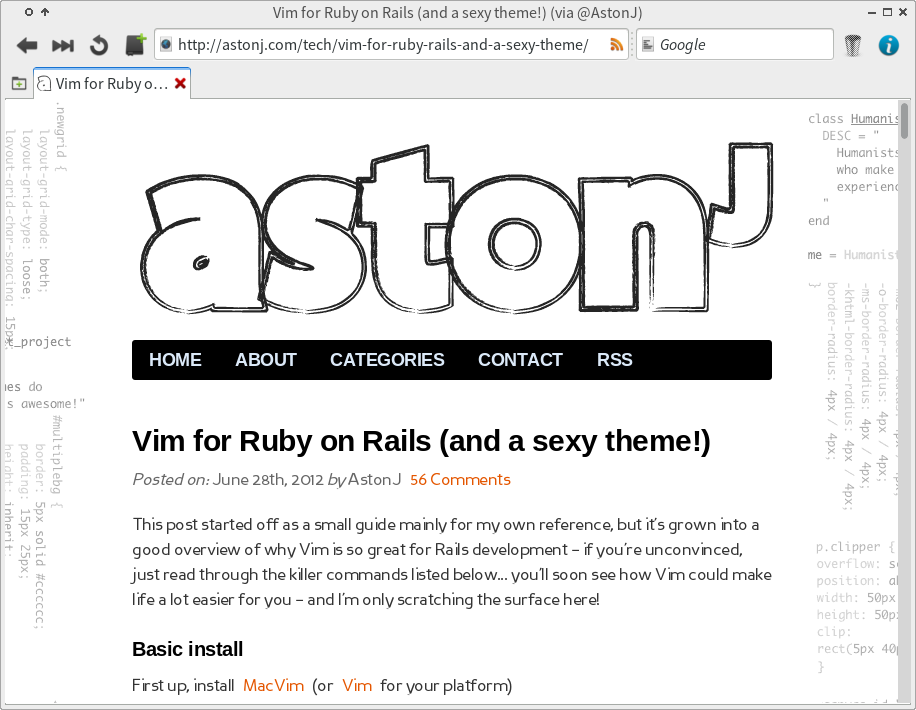Viewport: 916px width, 710px height.
Task: Open the HOME menu item
Action: pos(175,360)
